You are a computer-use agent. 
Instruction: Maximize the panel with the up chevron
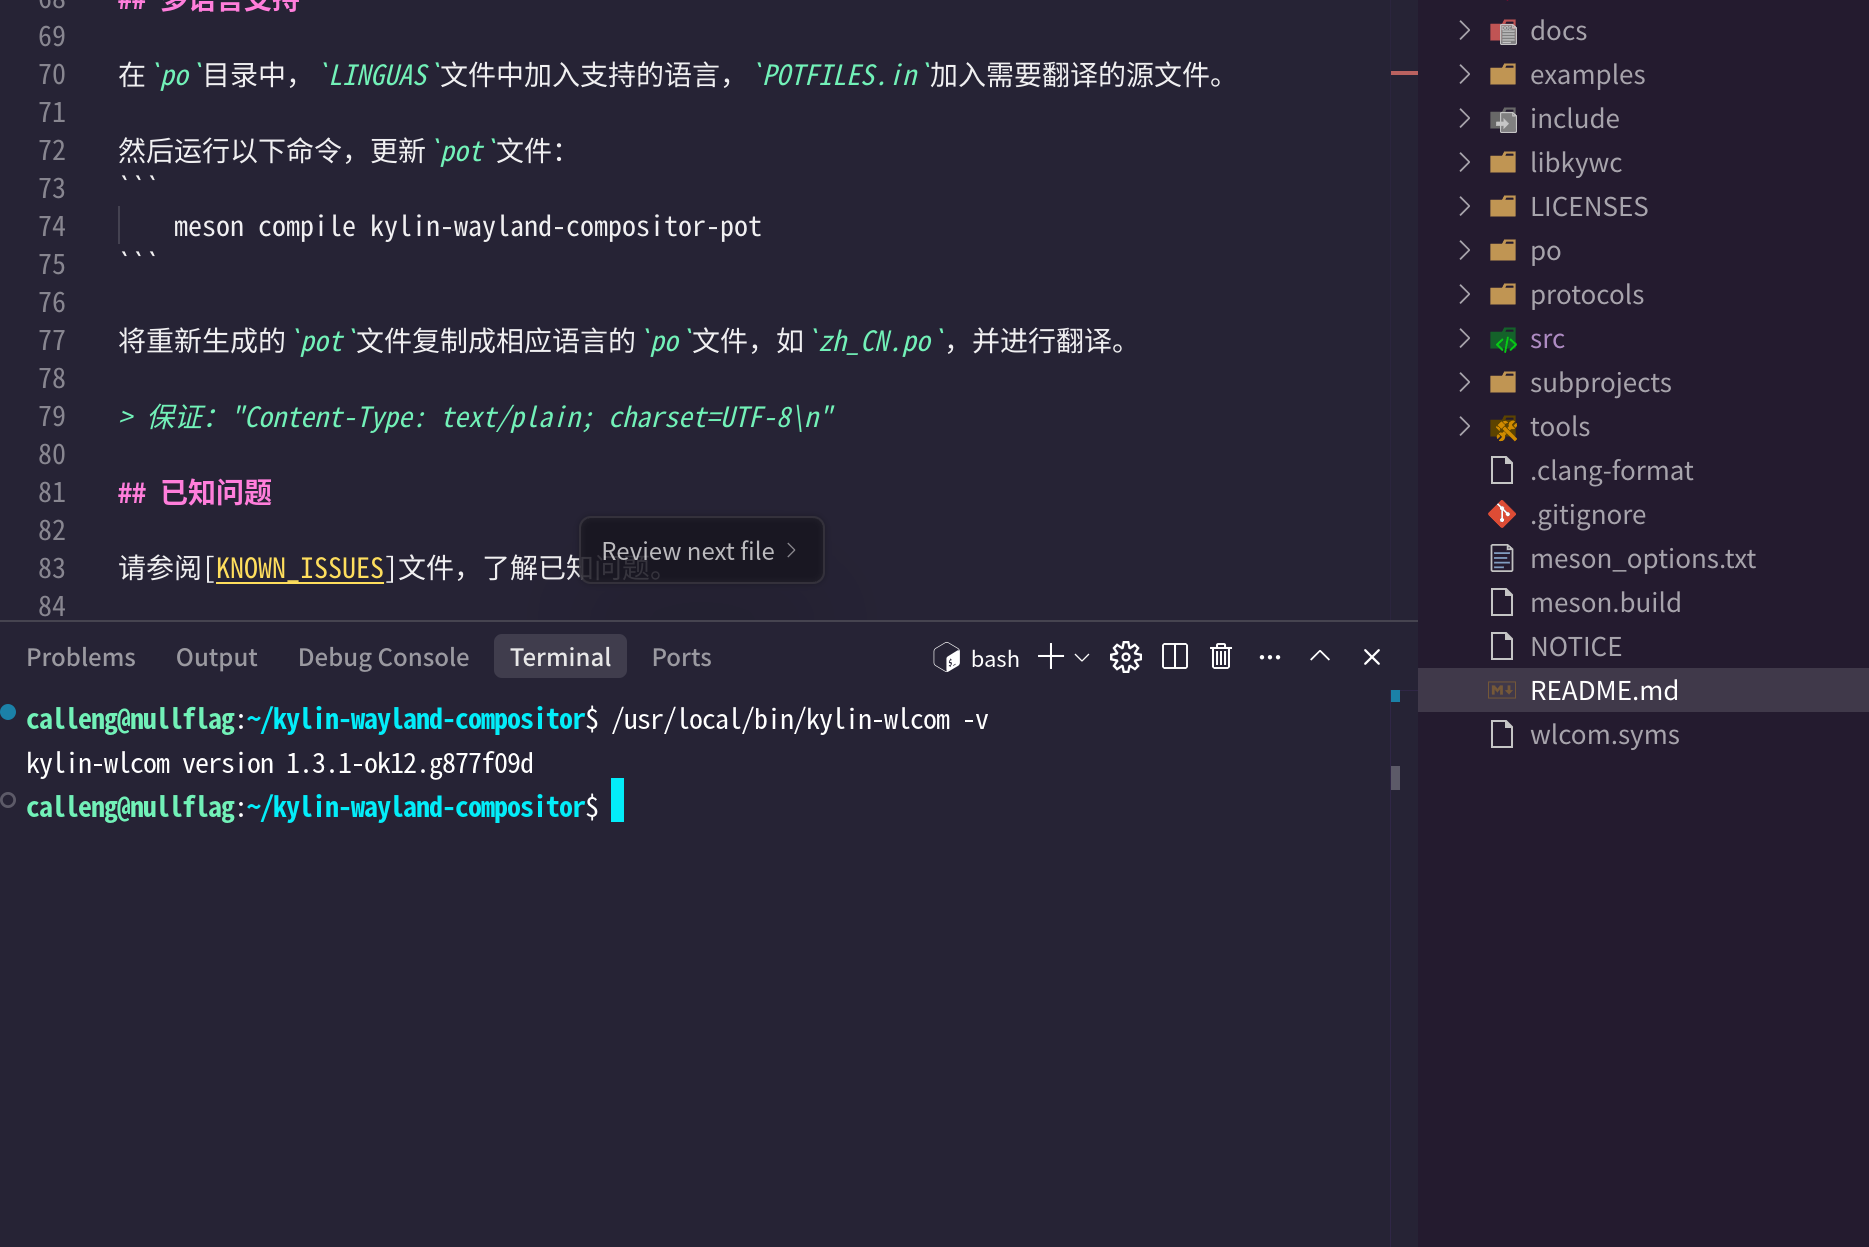click(x=1319, y=657)
